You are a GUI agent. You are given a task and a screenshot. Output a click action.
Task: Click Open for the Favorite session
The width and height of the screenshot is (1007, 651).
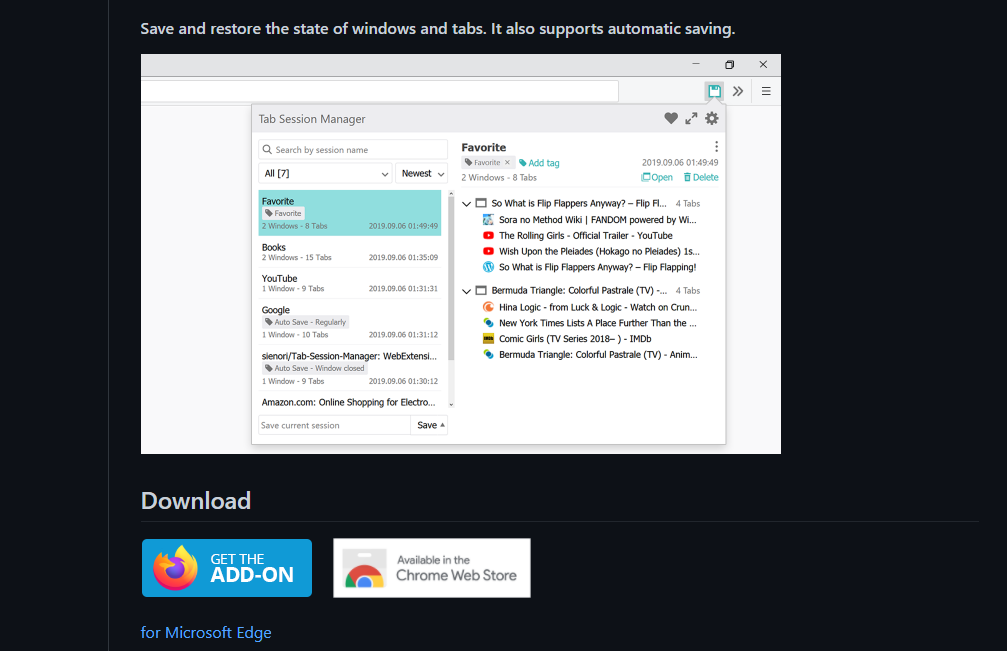(657, 177)
